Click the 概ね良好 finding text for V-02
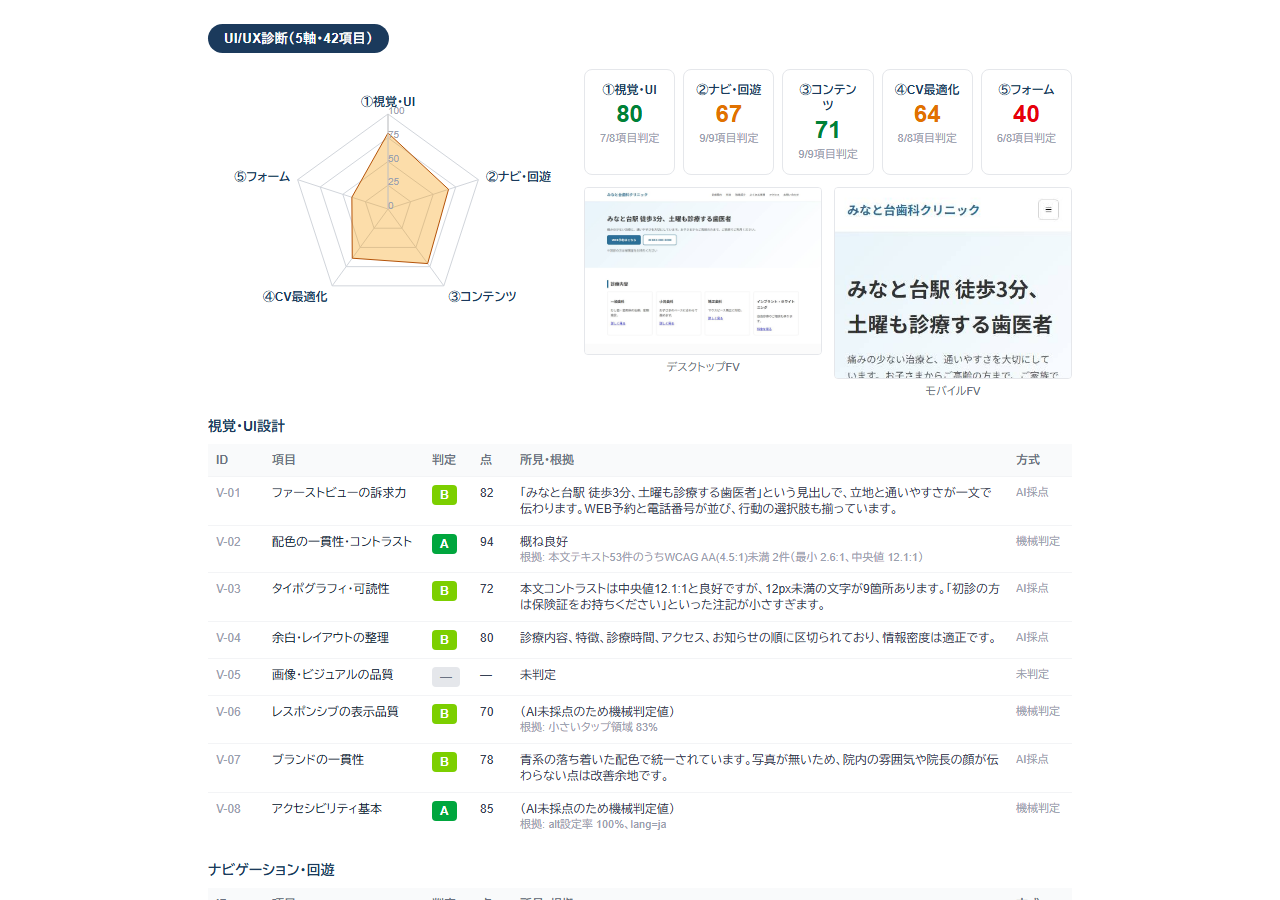 point(544,541)
